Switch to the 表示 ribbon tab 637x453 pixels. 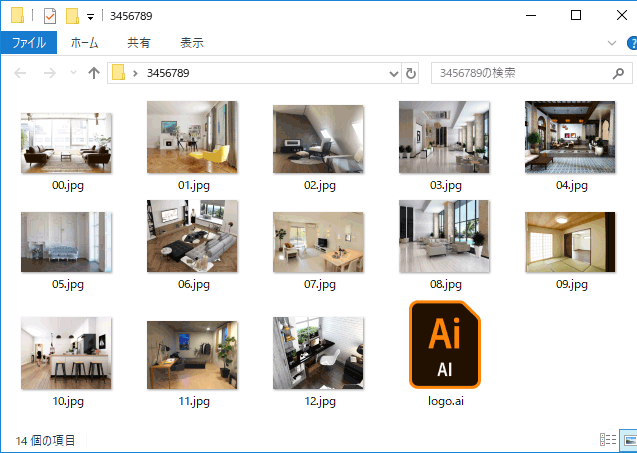click(192, 43)
